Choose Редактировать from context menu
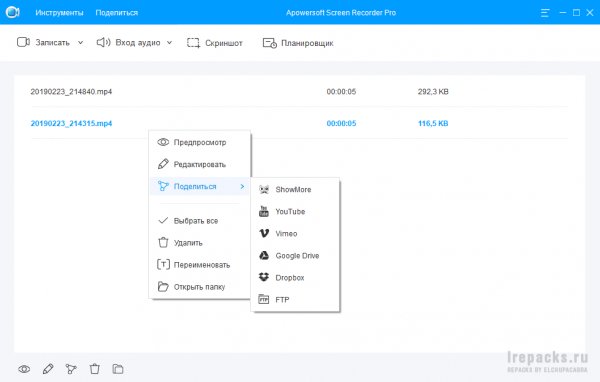The width and height of the screenshot is (600, 382). (200, 164)
